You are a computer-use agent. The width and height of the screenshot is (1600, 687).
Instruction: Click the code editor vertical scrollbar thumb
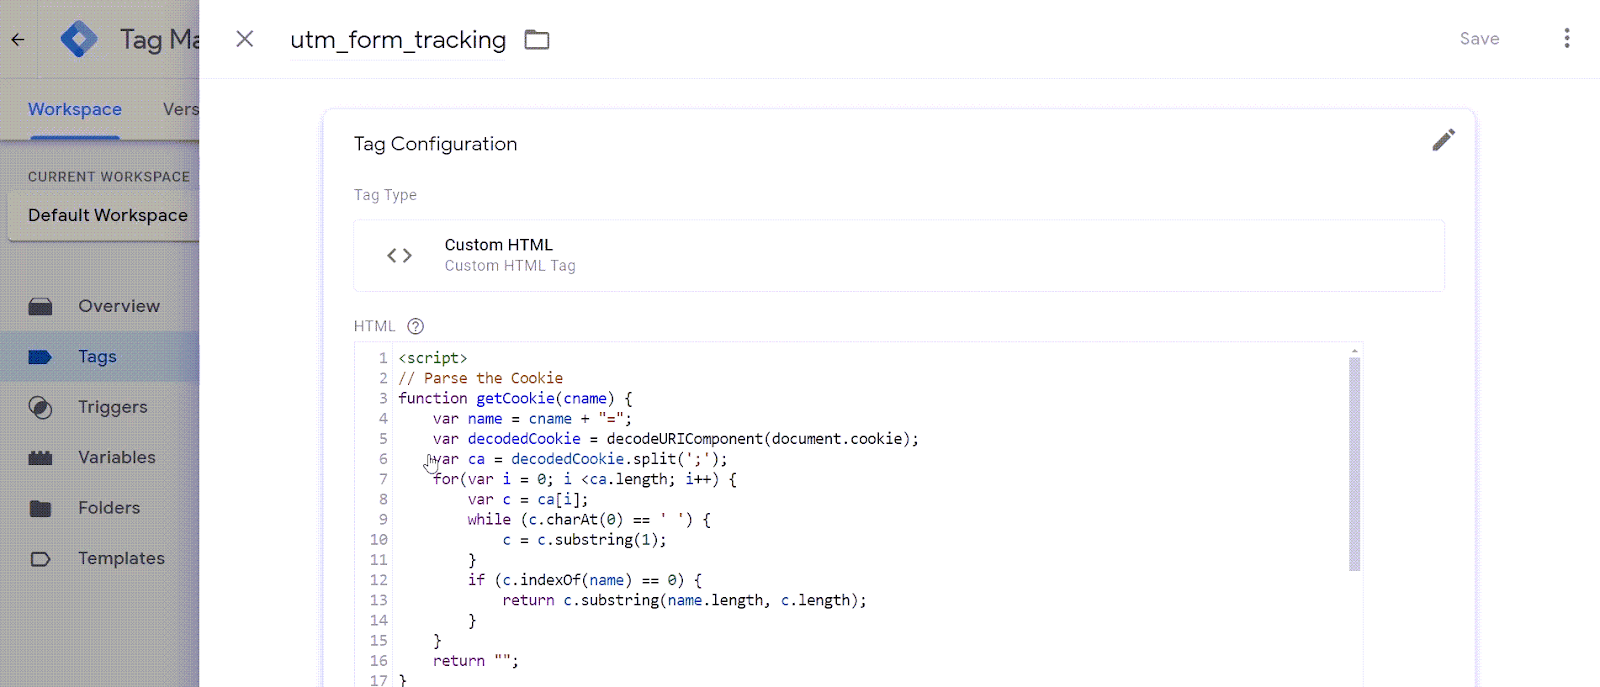pyautogui.click(x=1355, y=464)
